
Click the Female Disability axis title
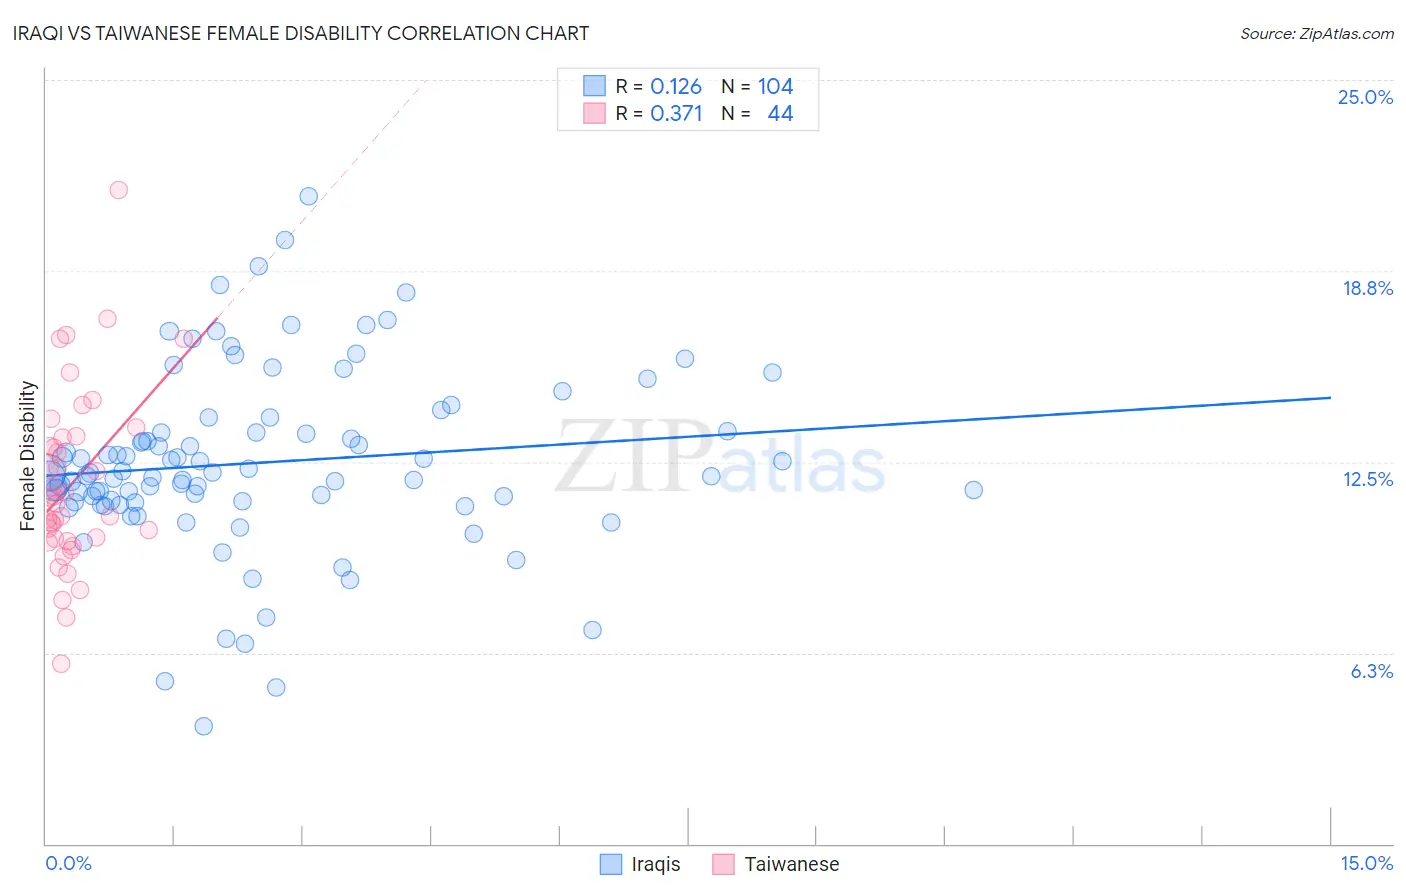[28, 456]
